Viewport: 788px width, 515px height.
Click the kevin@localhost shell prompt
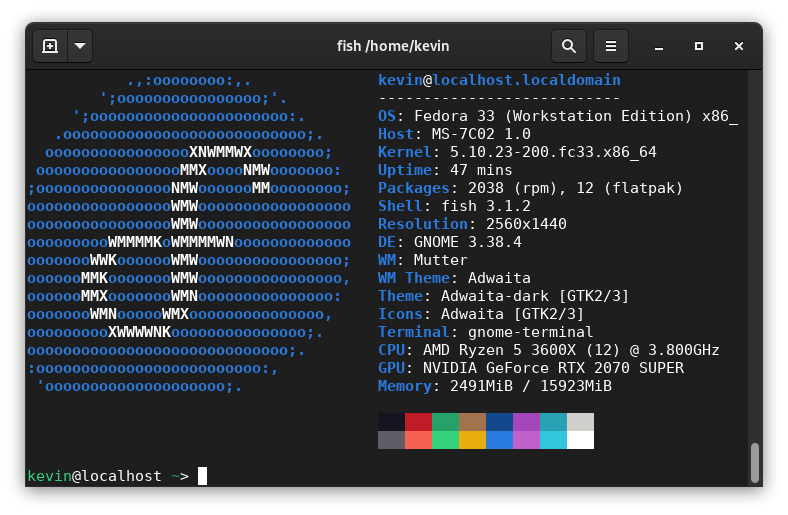tap(94, 476)
